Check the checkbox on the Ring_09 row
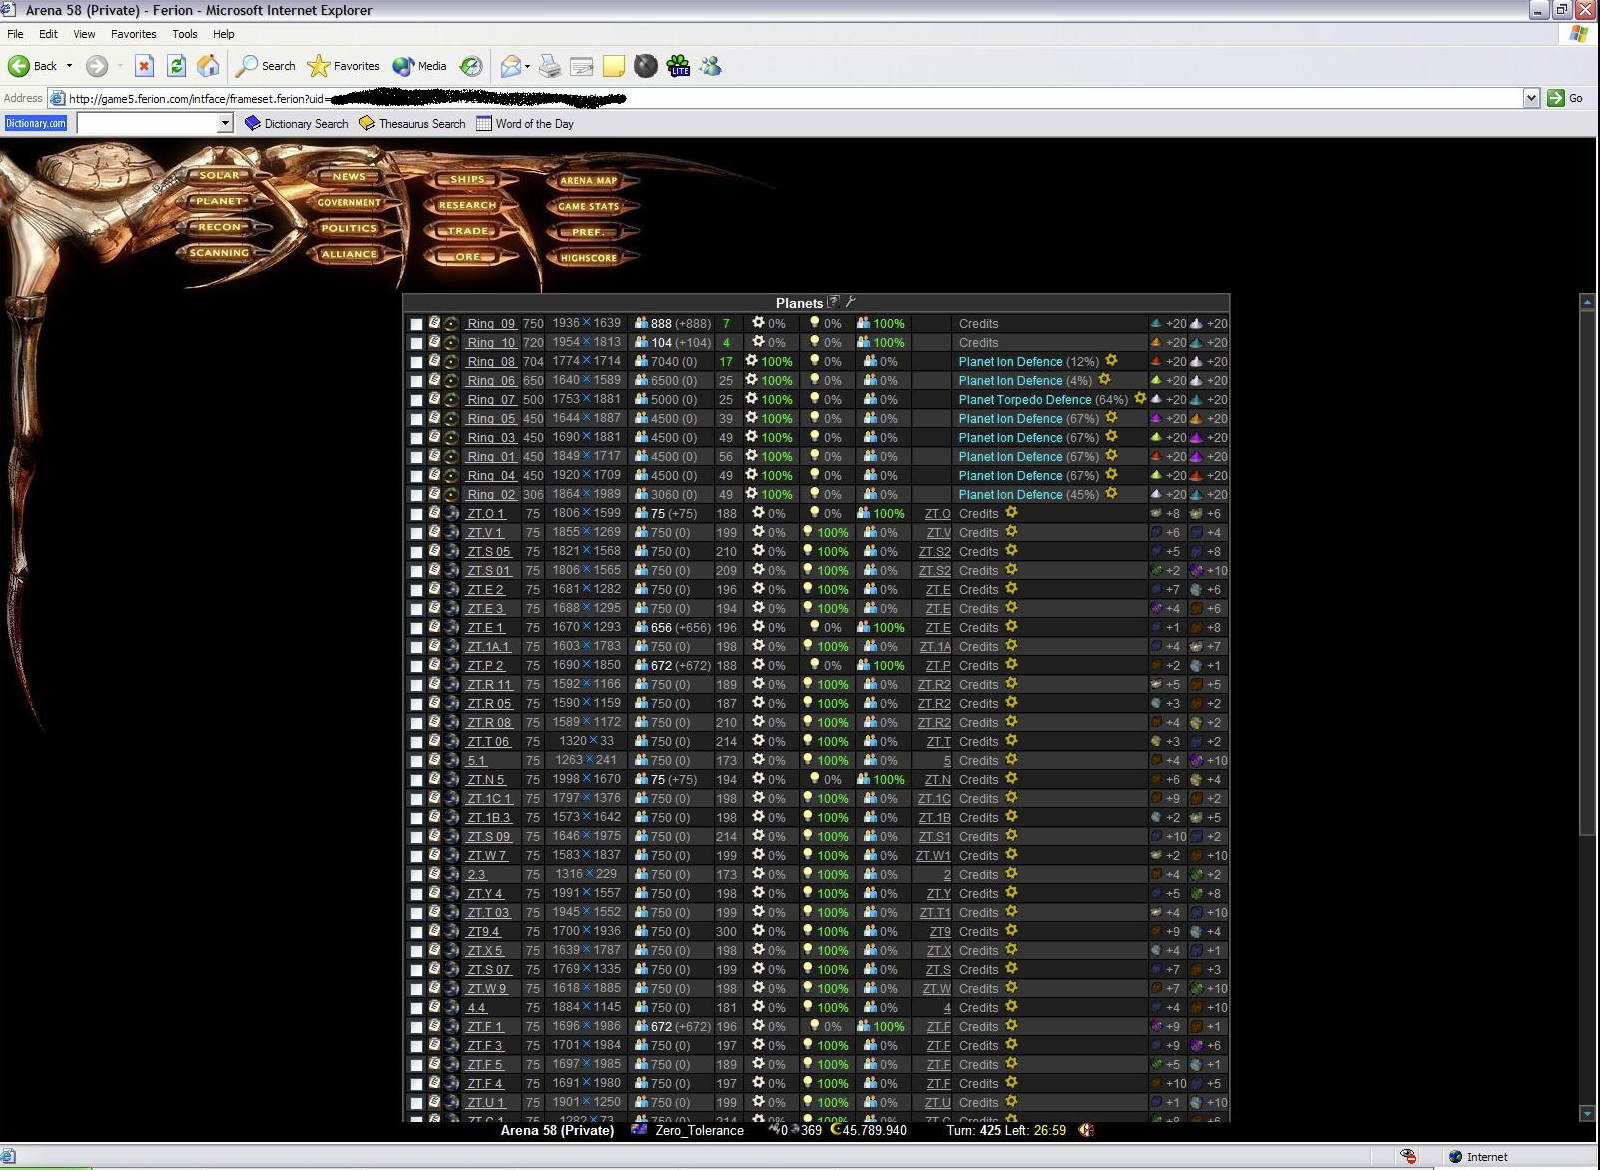 (x=417, y=323)
